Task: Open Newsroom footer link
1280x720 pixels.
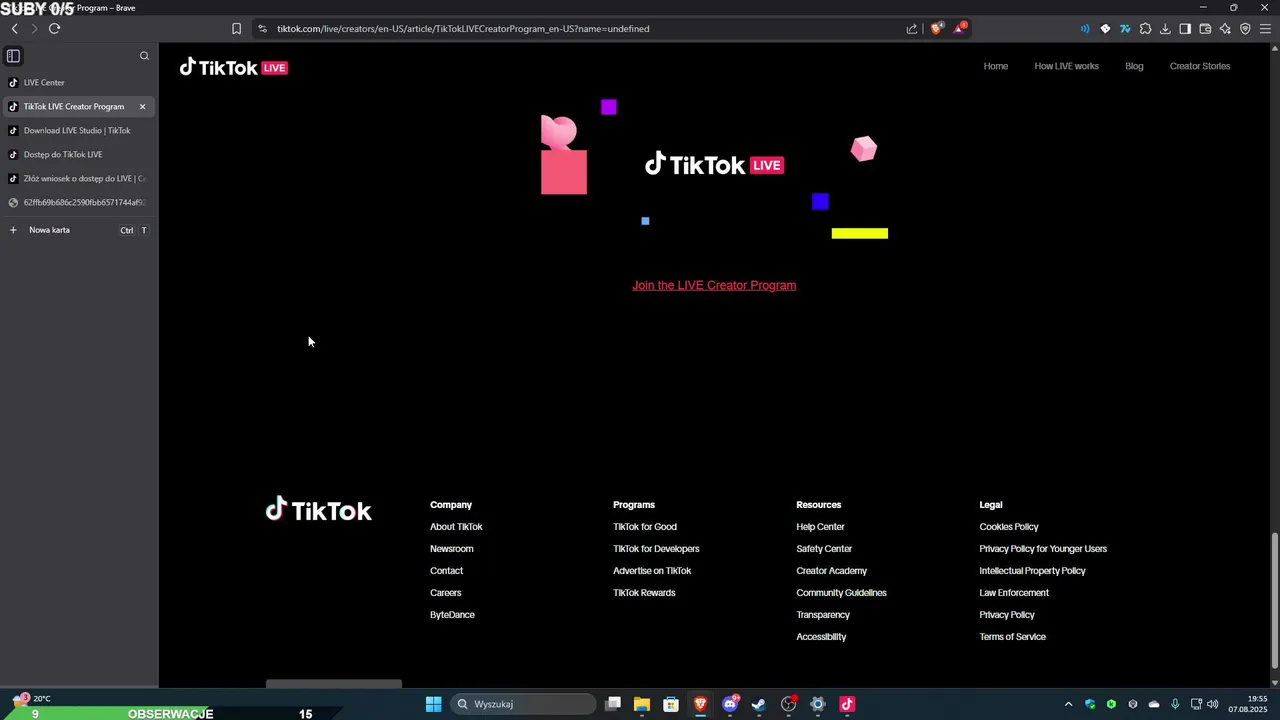Action: point(452,549)
